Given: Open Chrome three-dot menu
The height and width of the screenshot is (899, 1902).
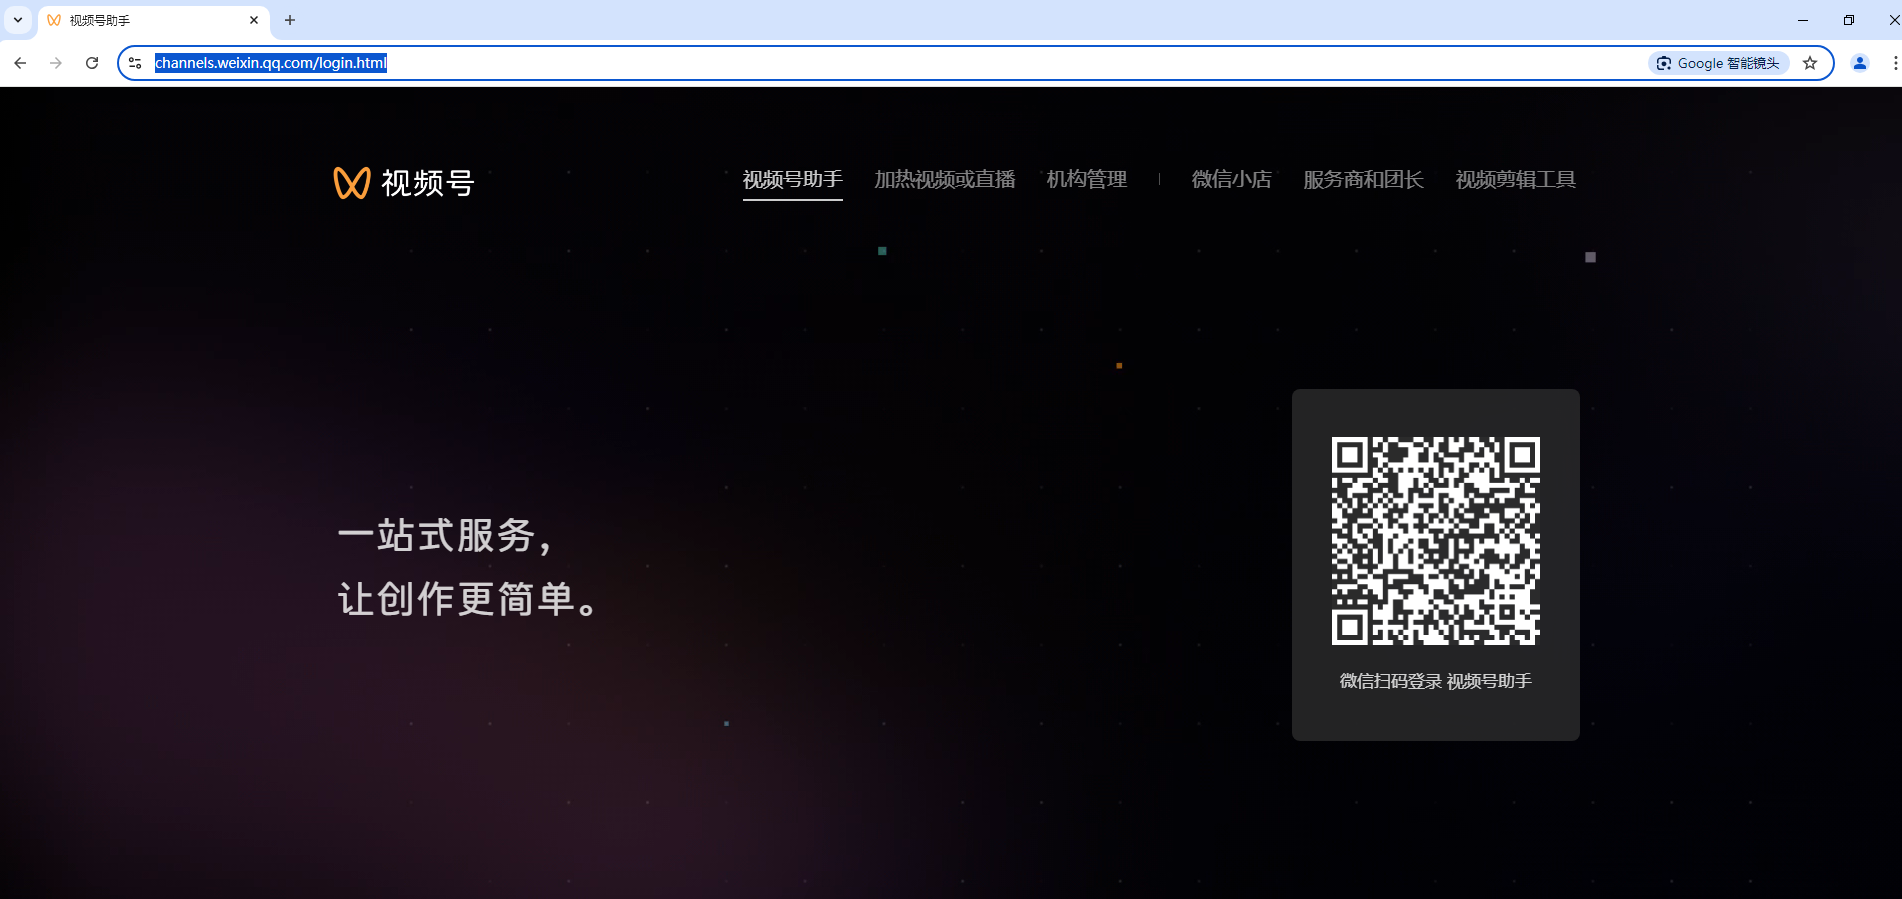Looking at the screenshot, I should pyautogui.click(x=1894, y=63).
